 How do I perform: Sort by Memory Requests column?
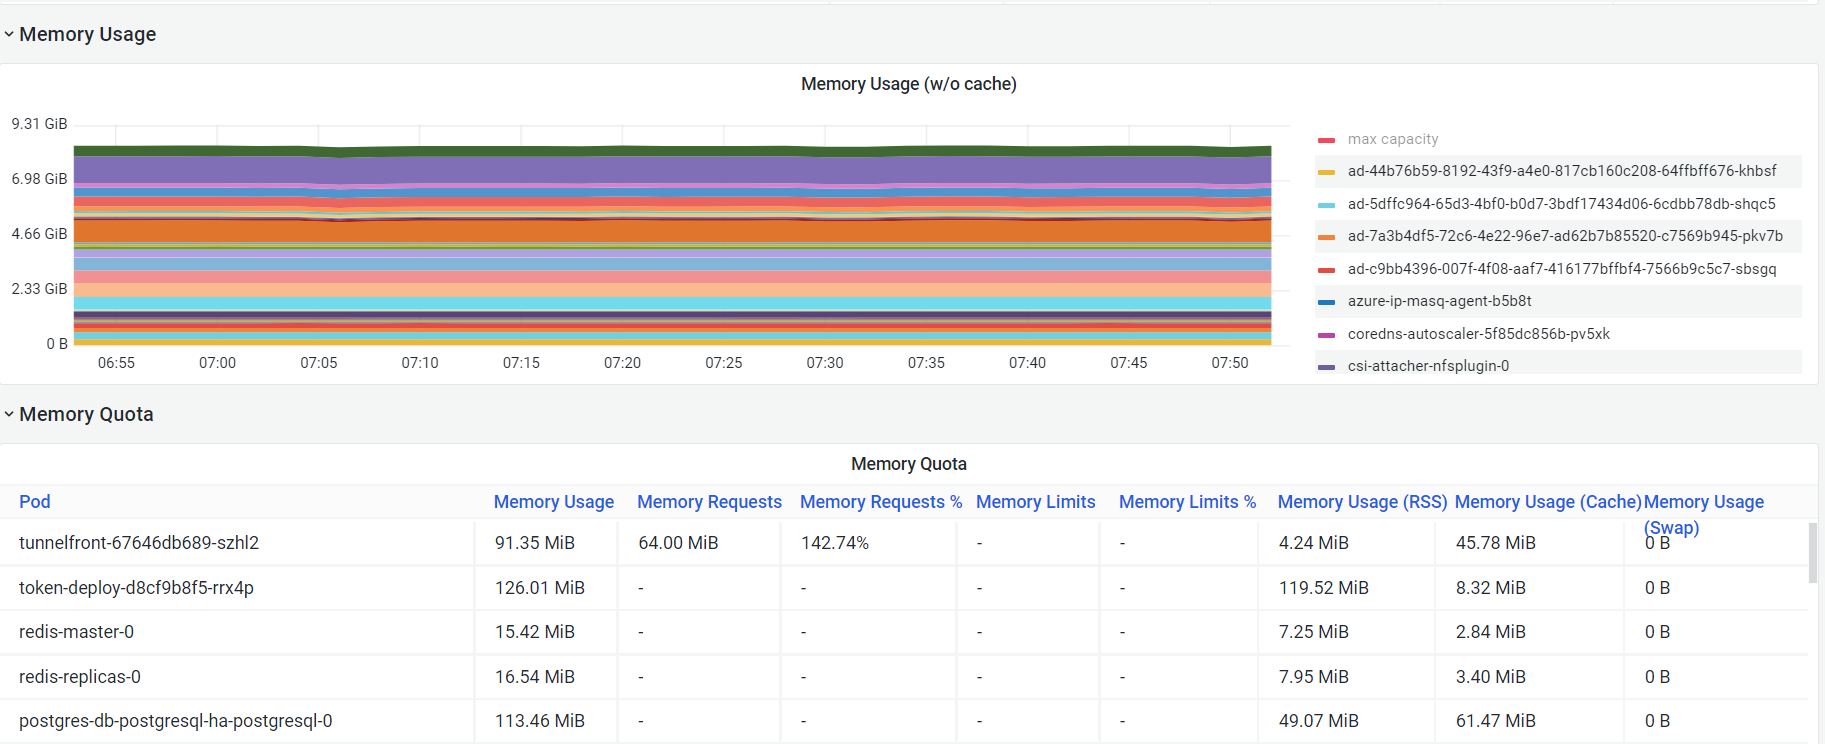[x=709, y=502]
